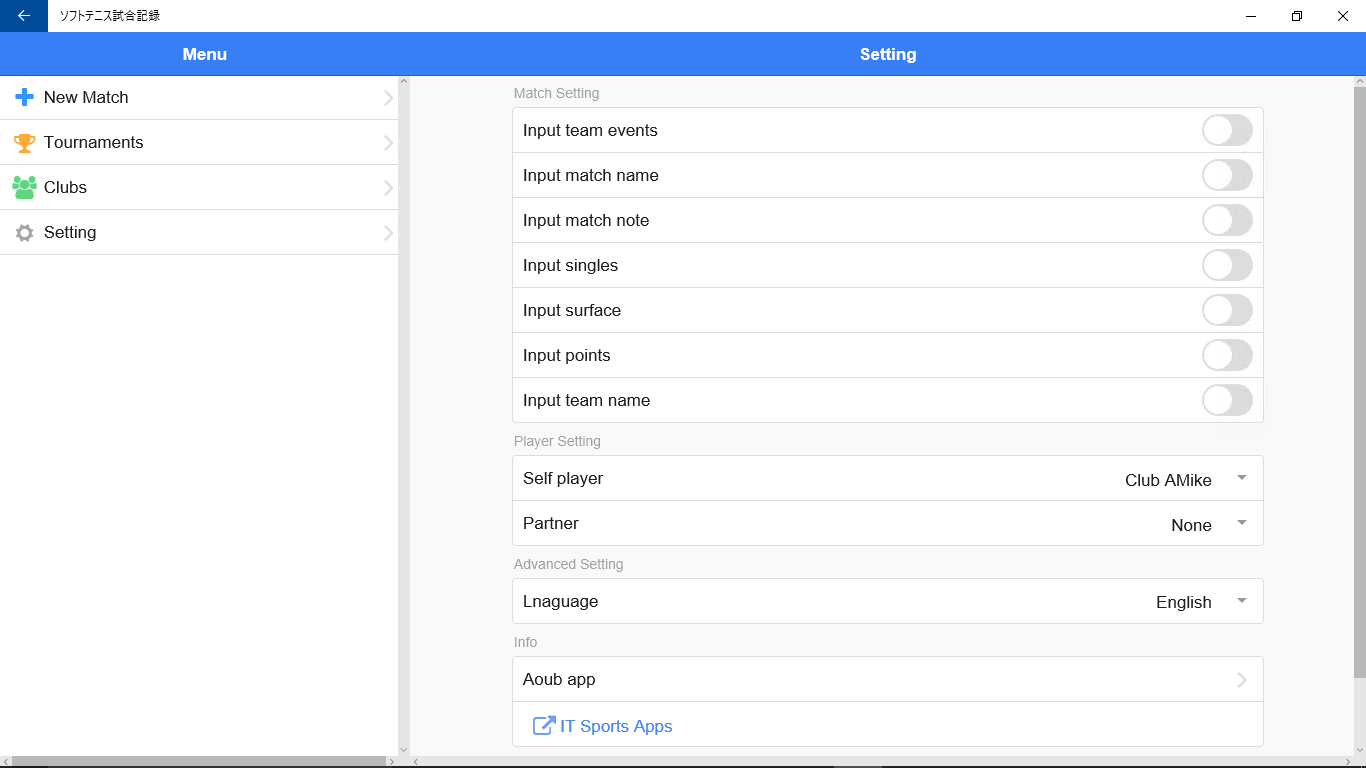This screenshot has height=768, width=1366.
Task: Click external link icon beside IT Sports Apps
Action: (544, 726)
